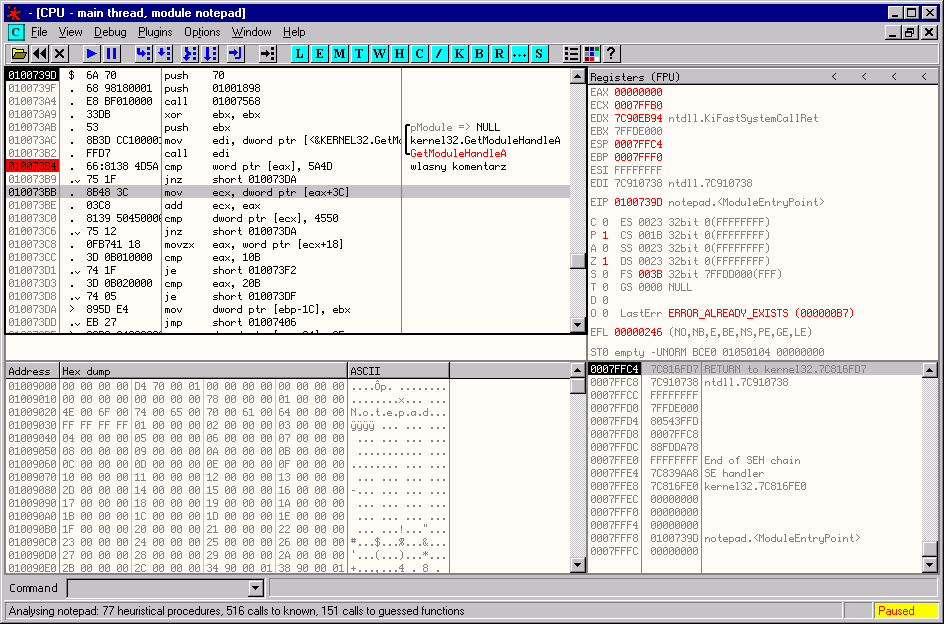This screenshot has width=944, height=624.
Task: Pause execution with the pause toolbar icon
Action: point(111,54)
